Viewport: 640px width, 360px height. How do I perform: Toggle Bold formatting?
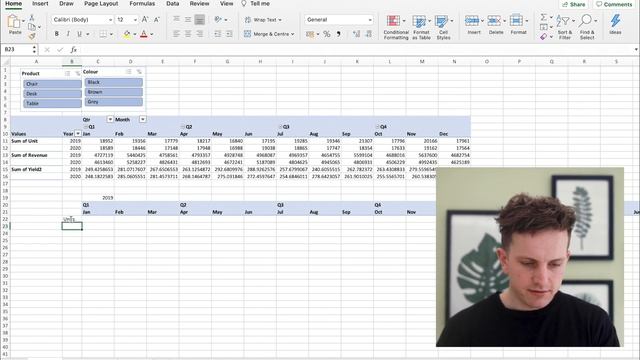(x=56, y=34)
